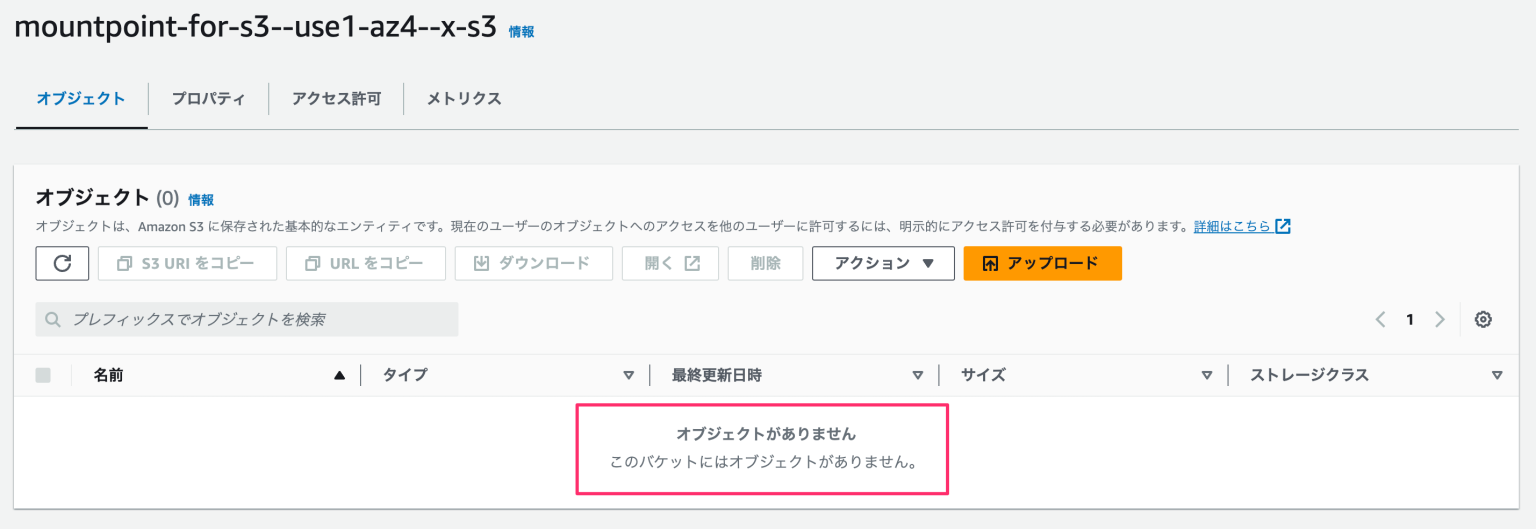Open the アクセス許可 tab
The image size is (1536, 529).
pos(336,99)
